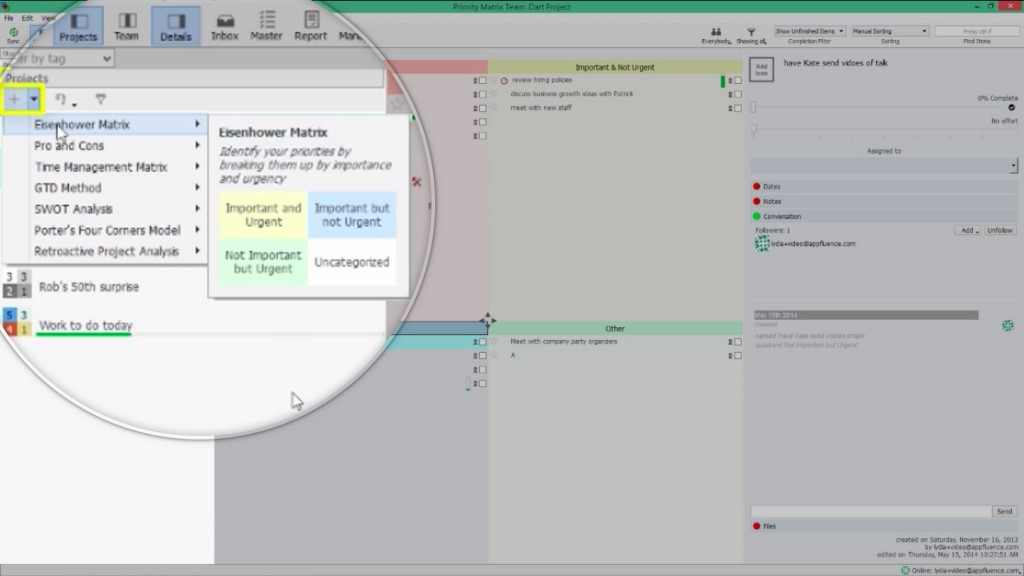
Task: Click the funnel filter icon under Projects
Action: tap(101, 99)
